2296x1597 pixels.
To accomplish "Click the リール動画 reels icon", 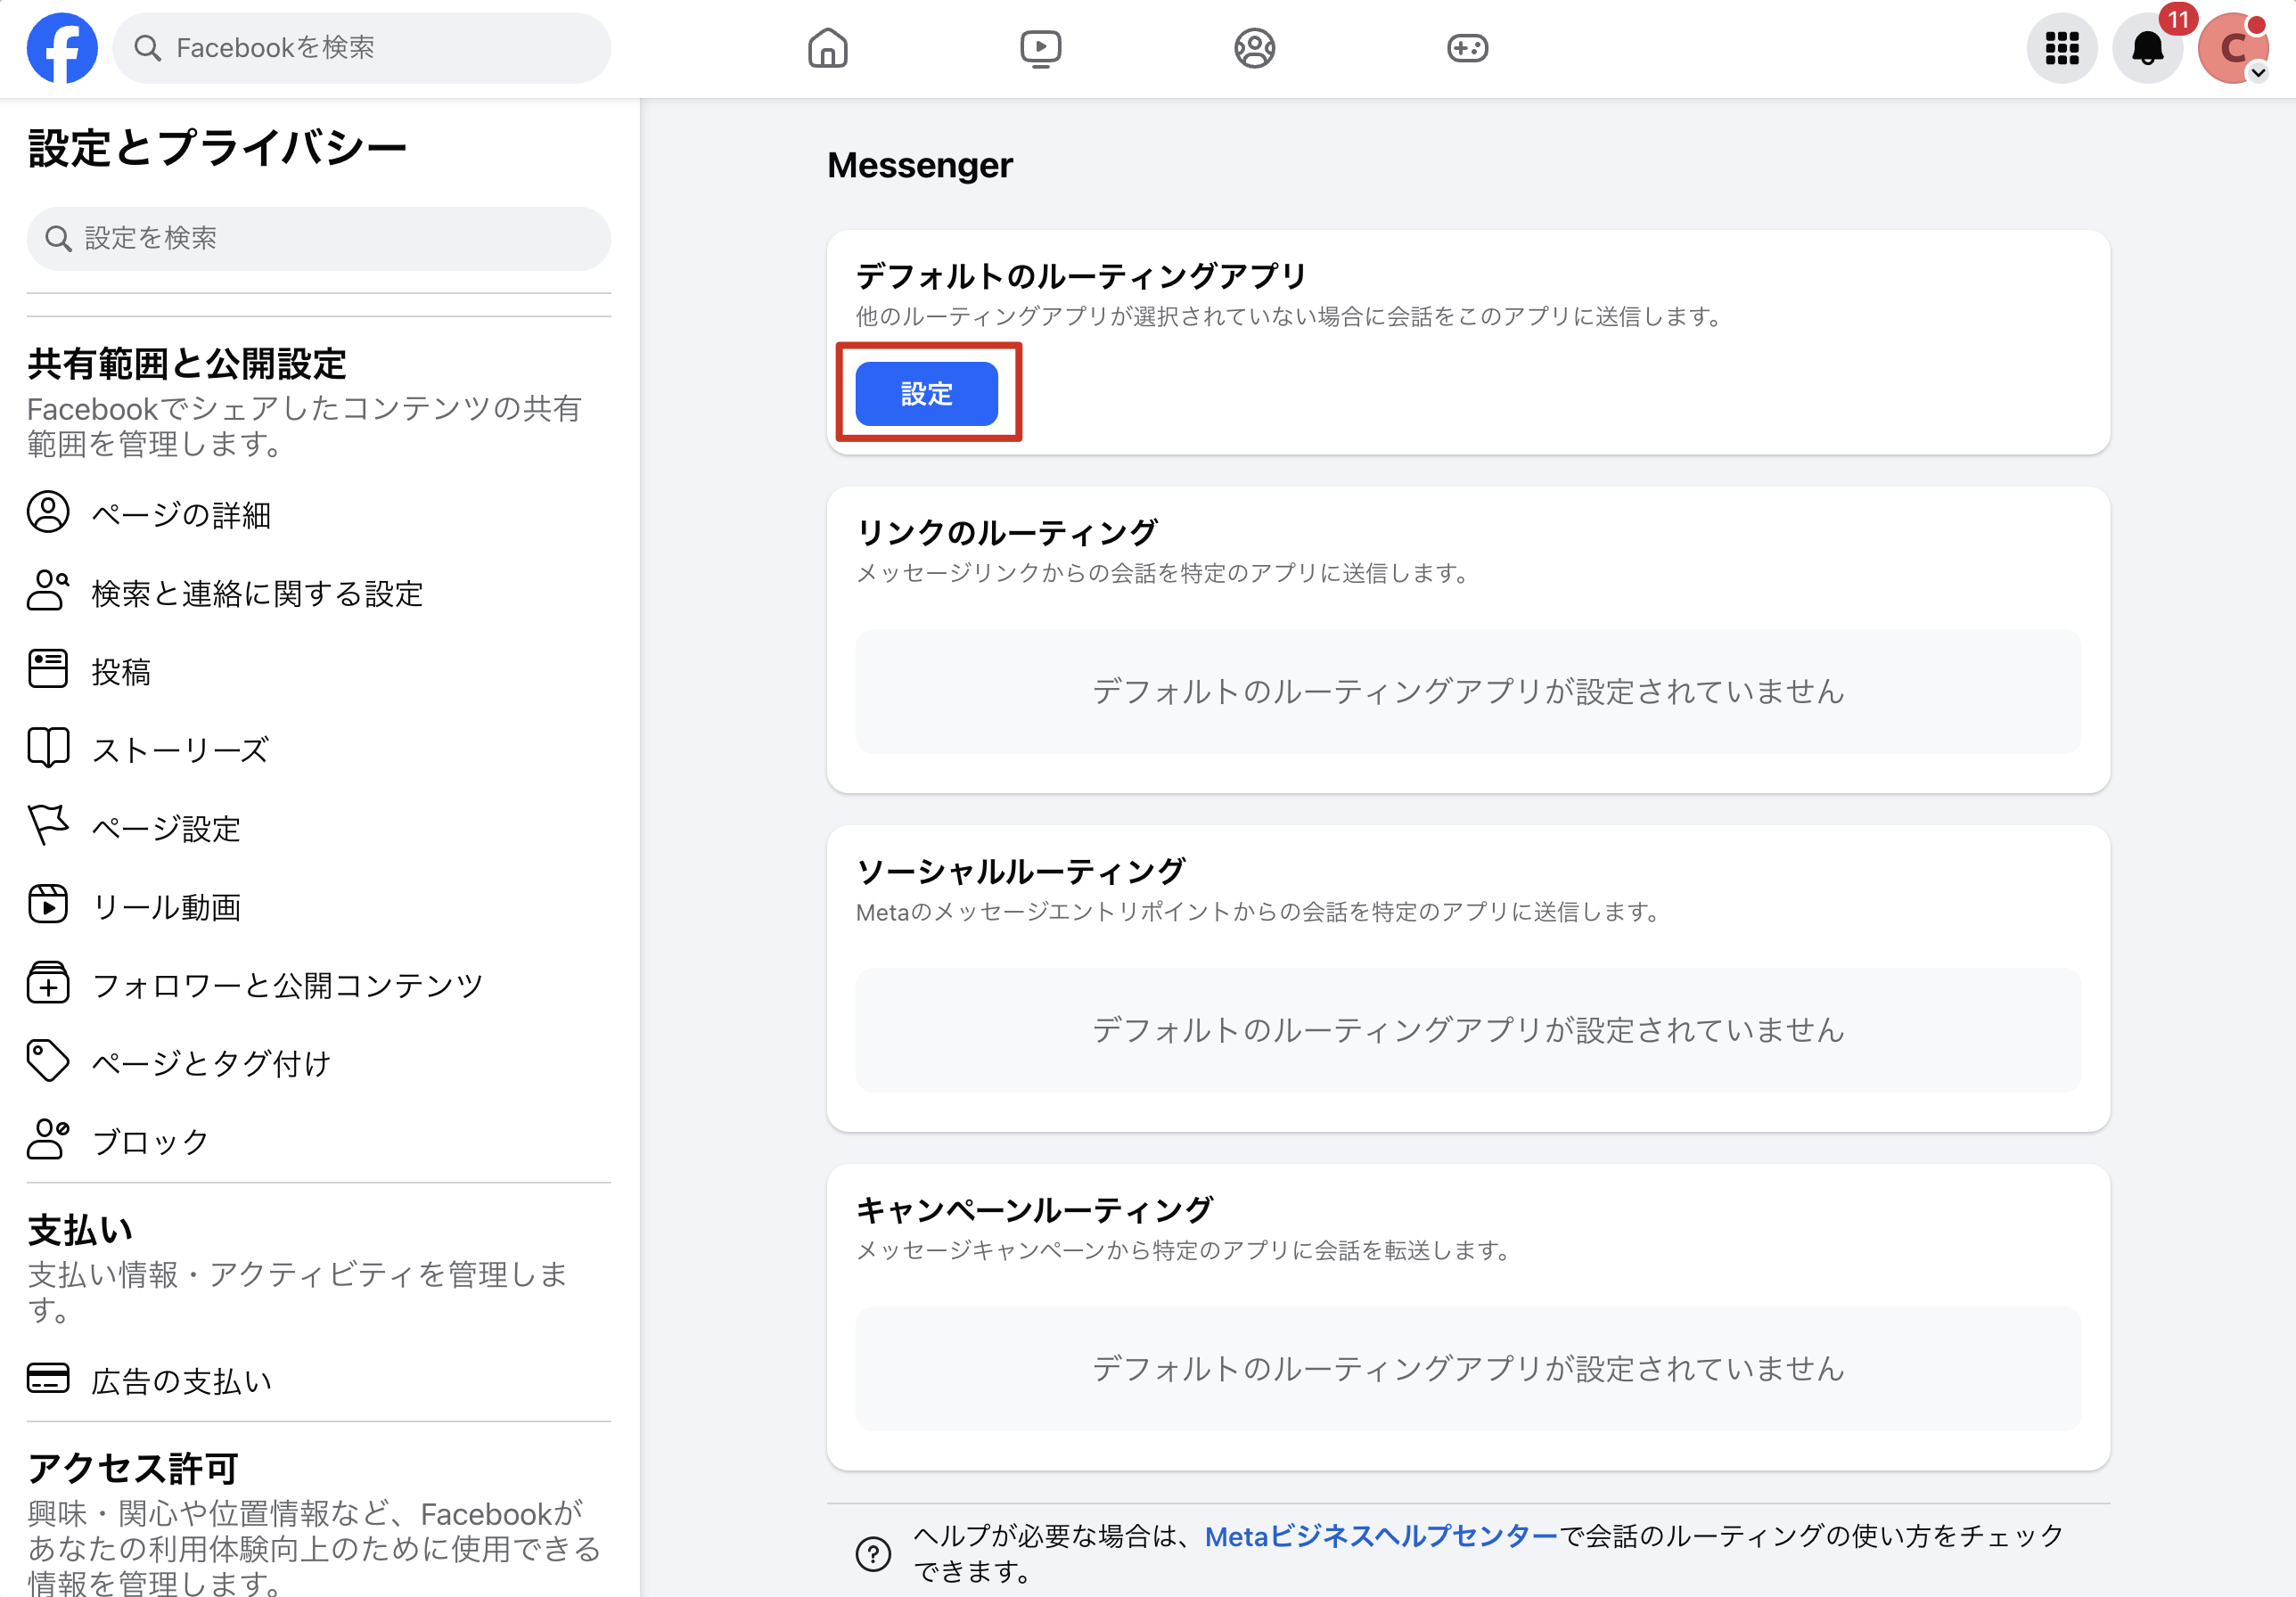I will (x=48, y=904).
